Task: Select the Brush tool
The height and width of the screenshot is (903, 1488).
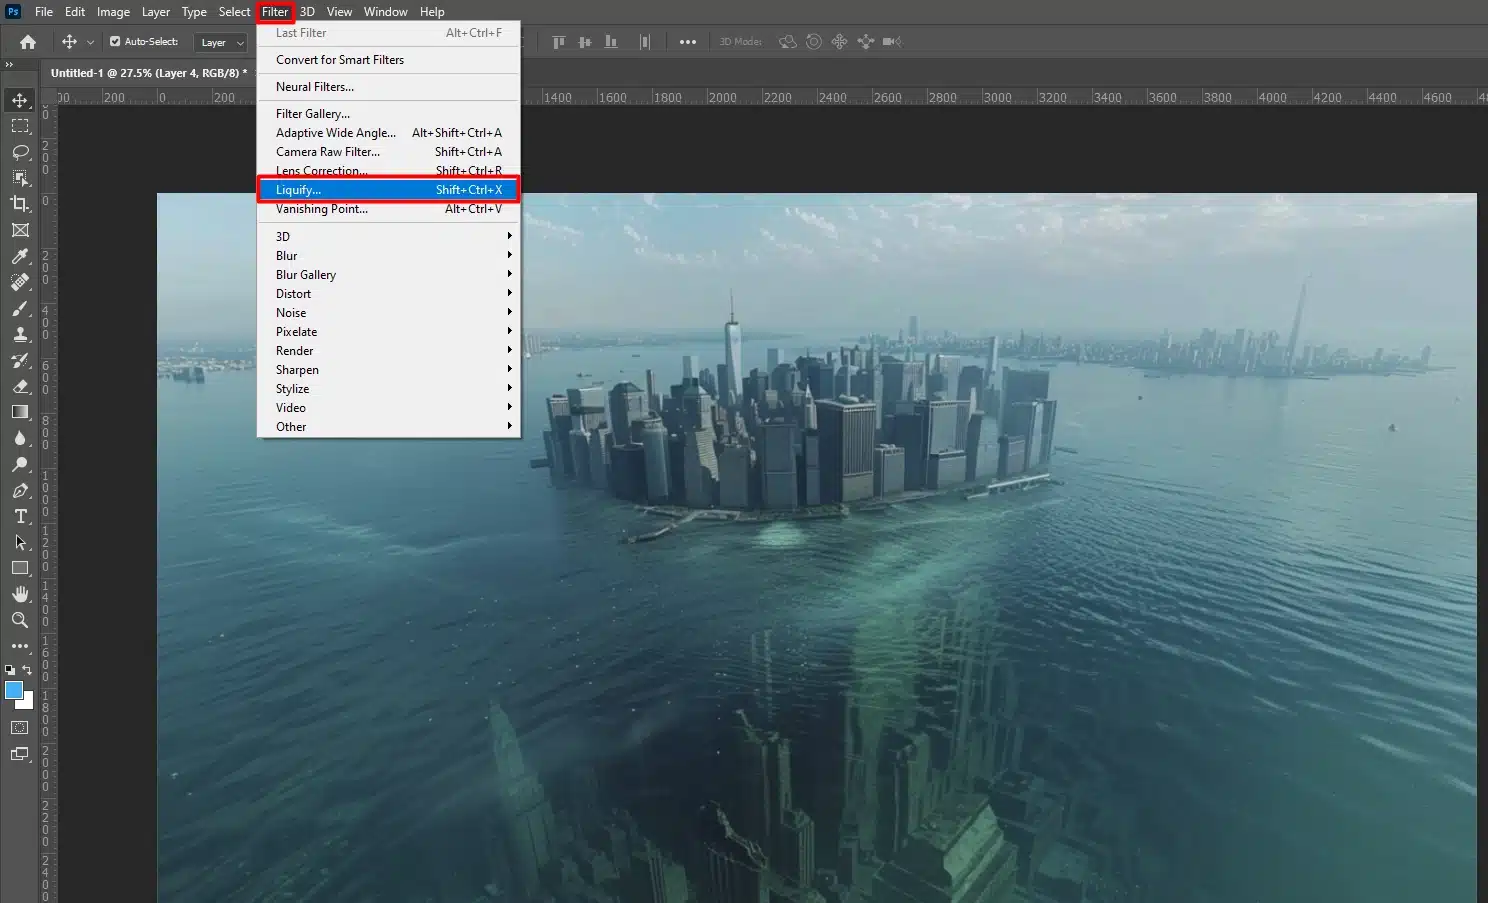Action: point(20,309)
